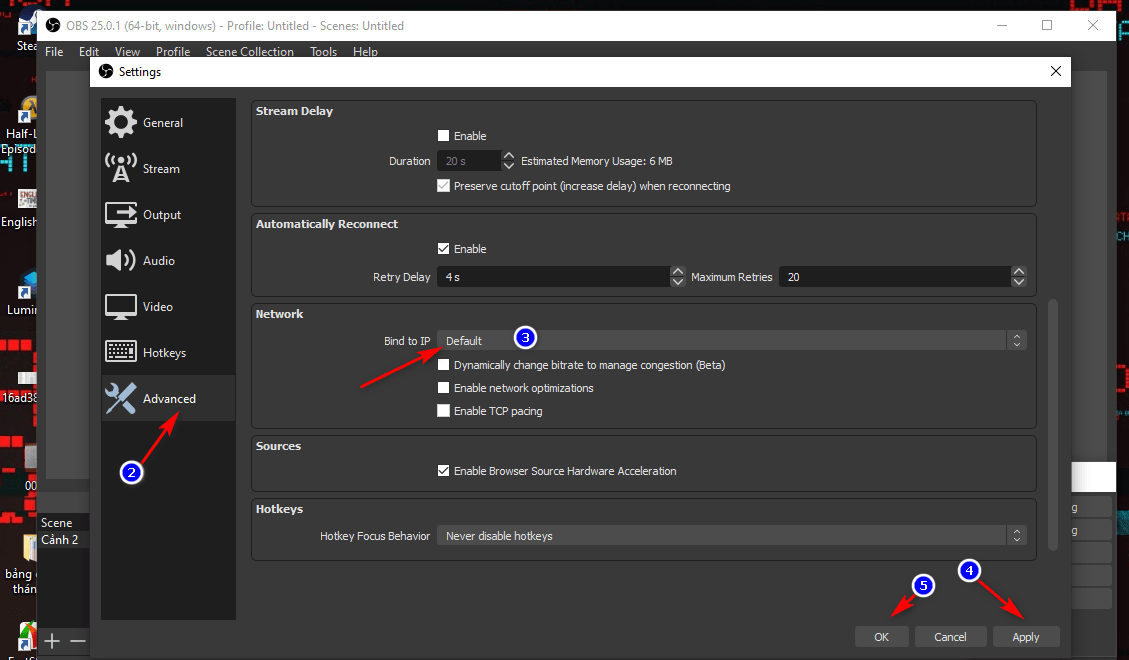Open the Hotkeys keyboard icon

click(121, 352)
